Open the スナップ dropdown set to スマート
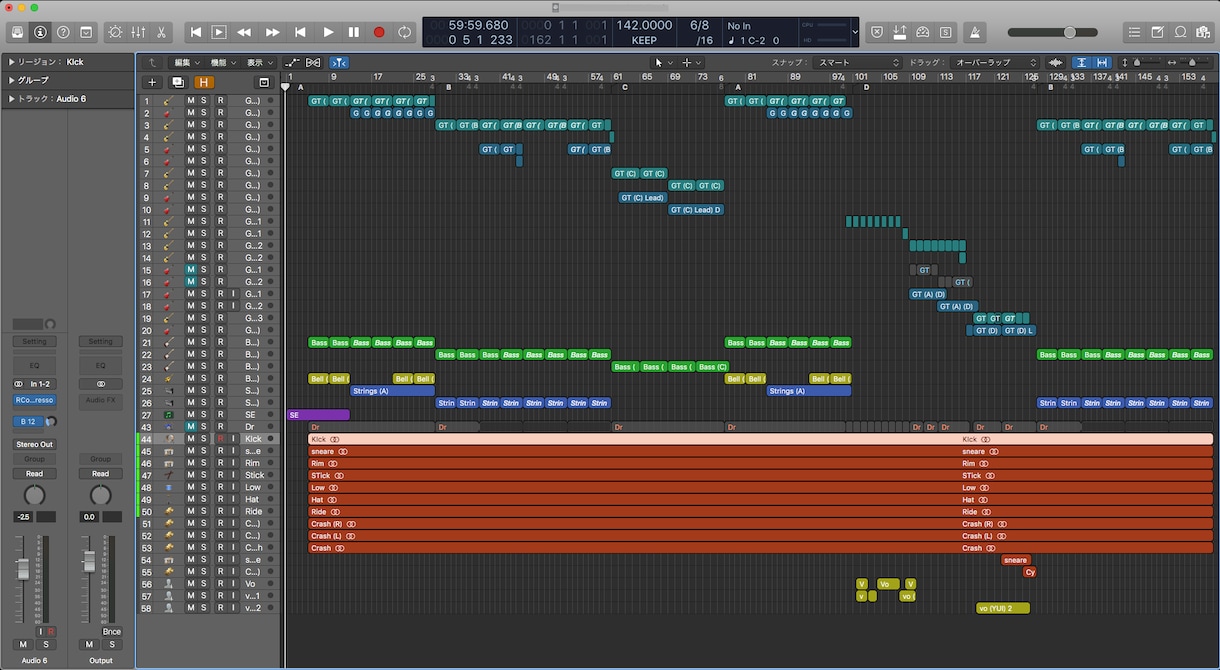 tap(858, 62)
